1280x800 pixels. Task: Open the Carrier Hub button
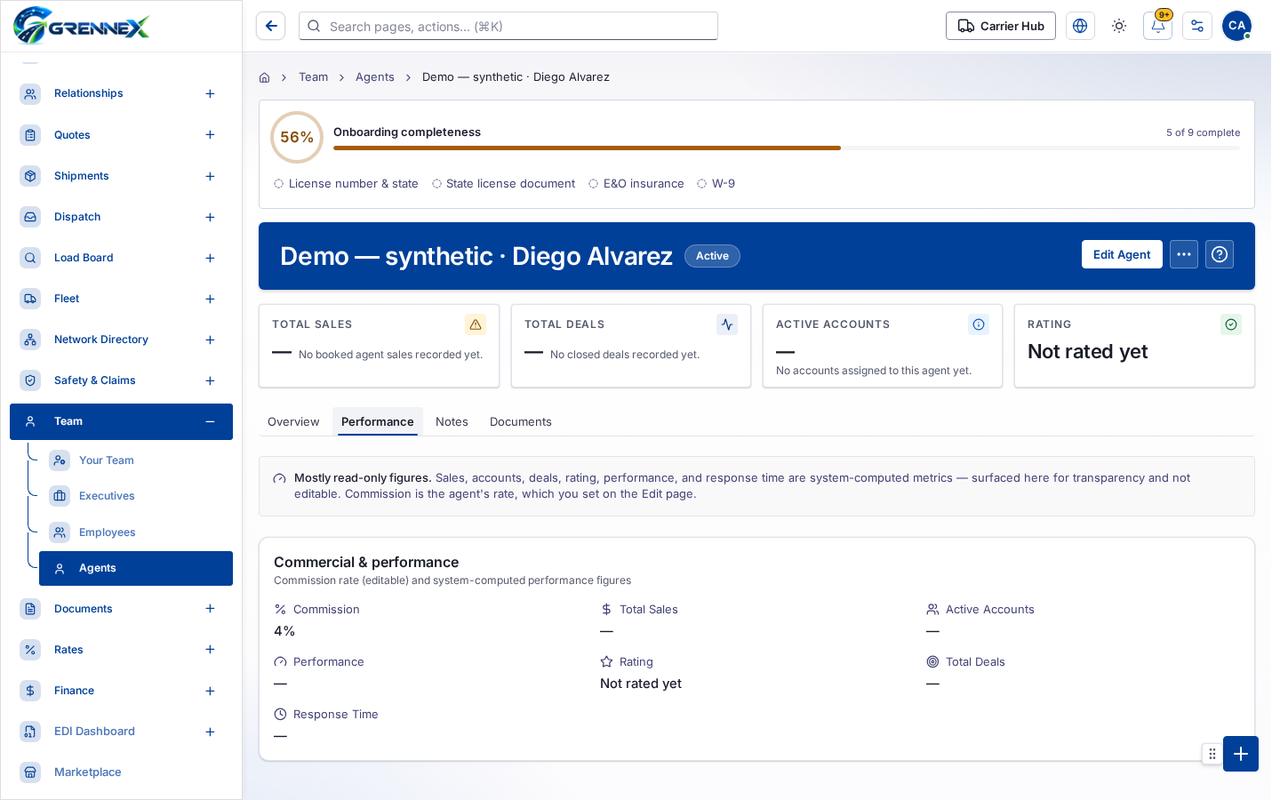click(x=1000, y=26)
